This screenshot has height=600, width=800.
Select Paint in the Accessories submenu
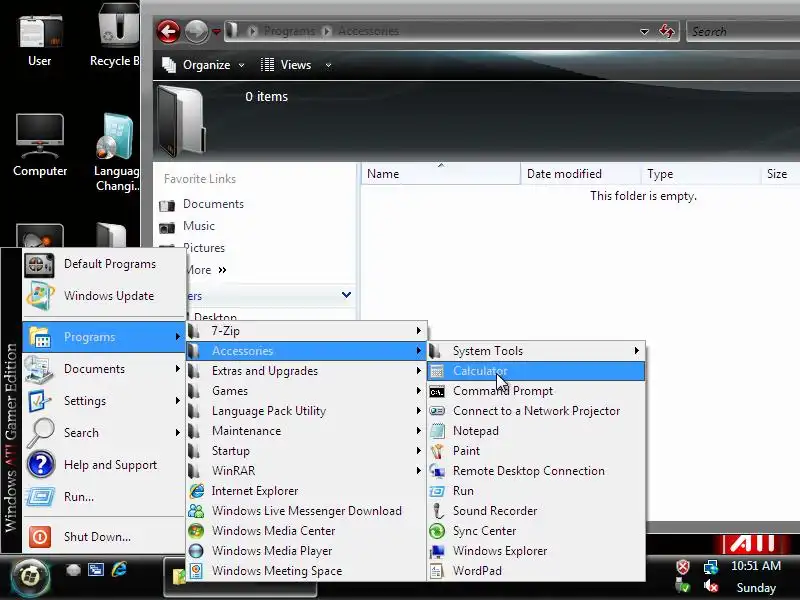(536, 451)
